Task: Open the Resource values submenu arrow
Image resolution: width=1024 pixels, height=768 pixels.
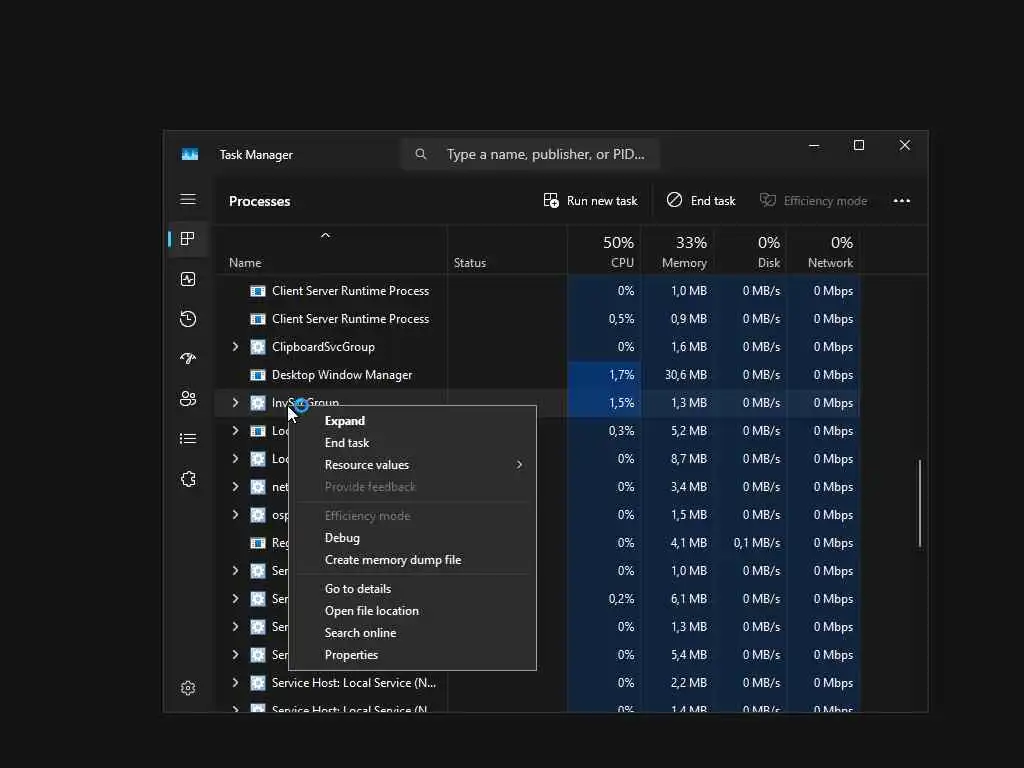Action: [519, 465]
